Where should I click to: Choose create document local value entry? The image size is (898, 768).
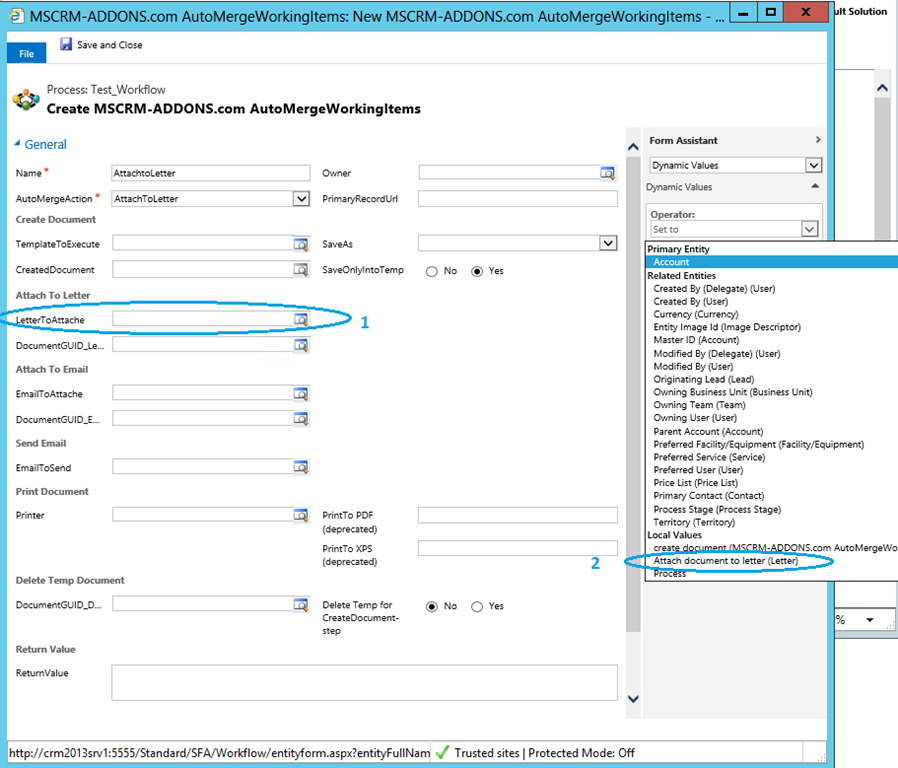(x=775, y=548)
